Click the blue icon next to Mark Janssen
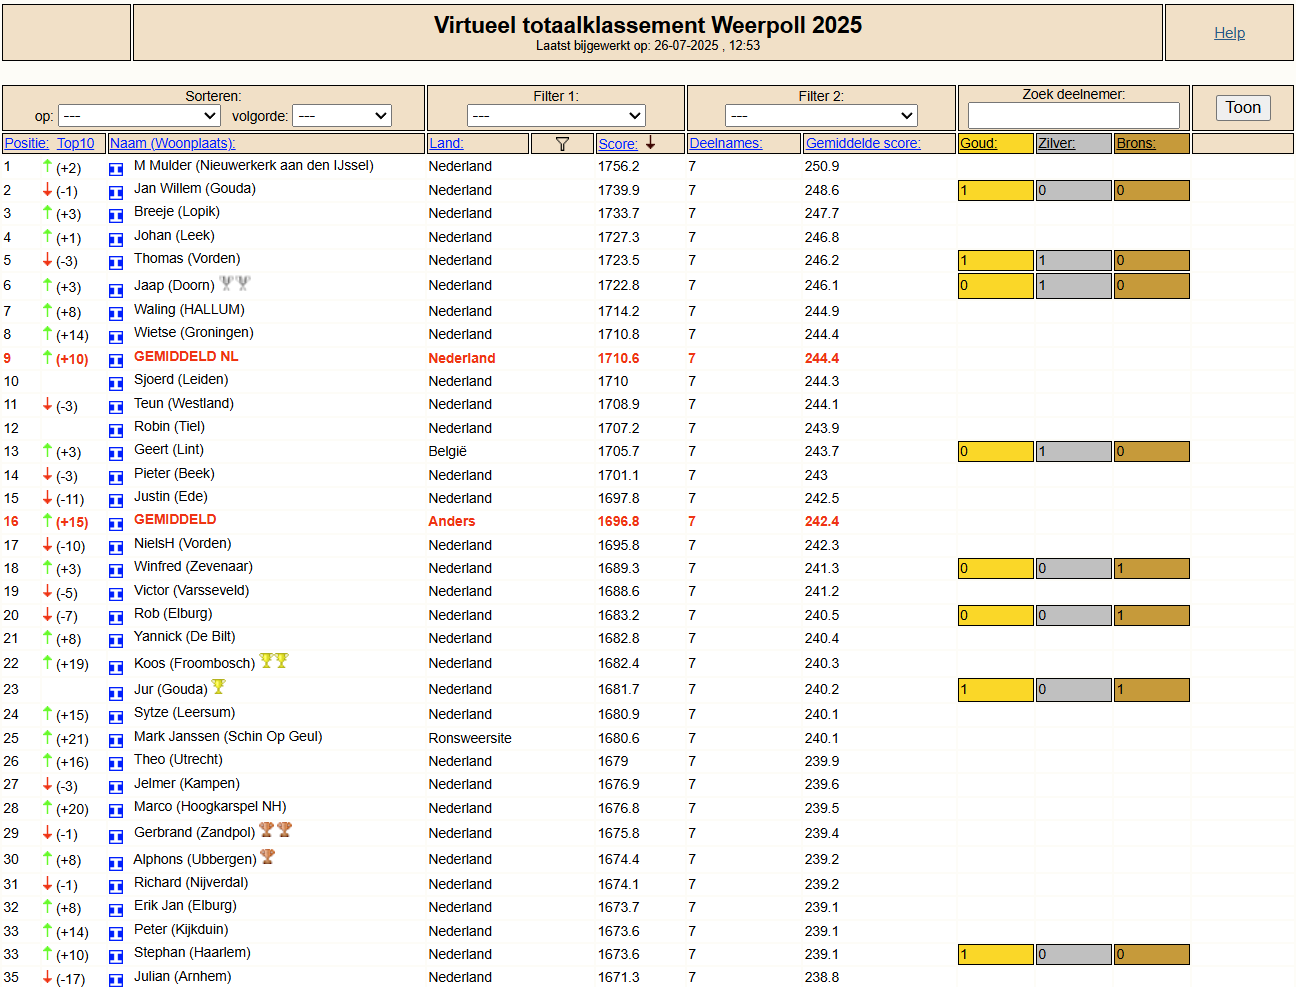 pyautogui.click(x=116, y=740)
